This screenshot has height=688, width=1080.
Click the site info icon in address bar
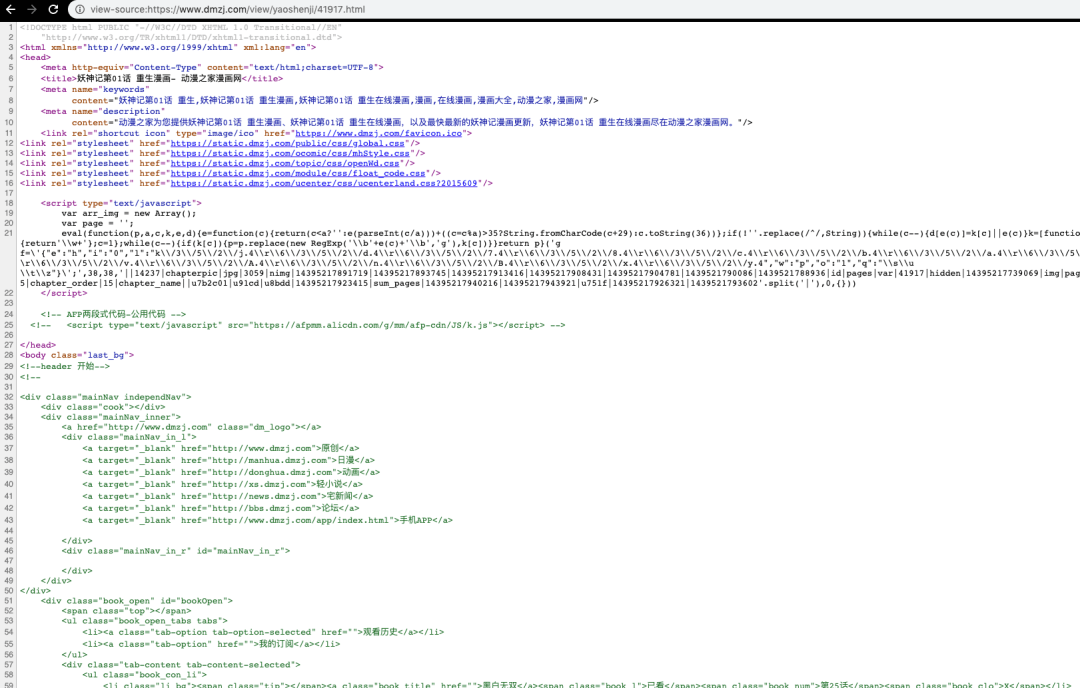click(79, 10)
